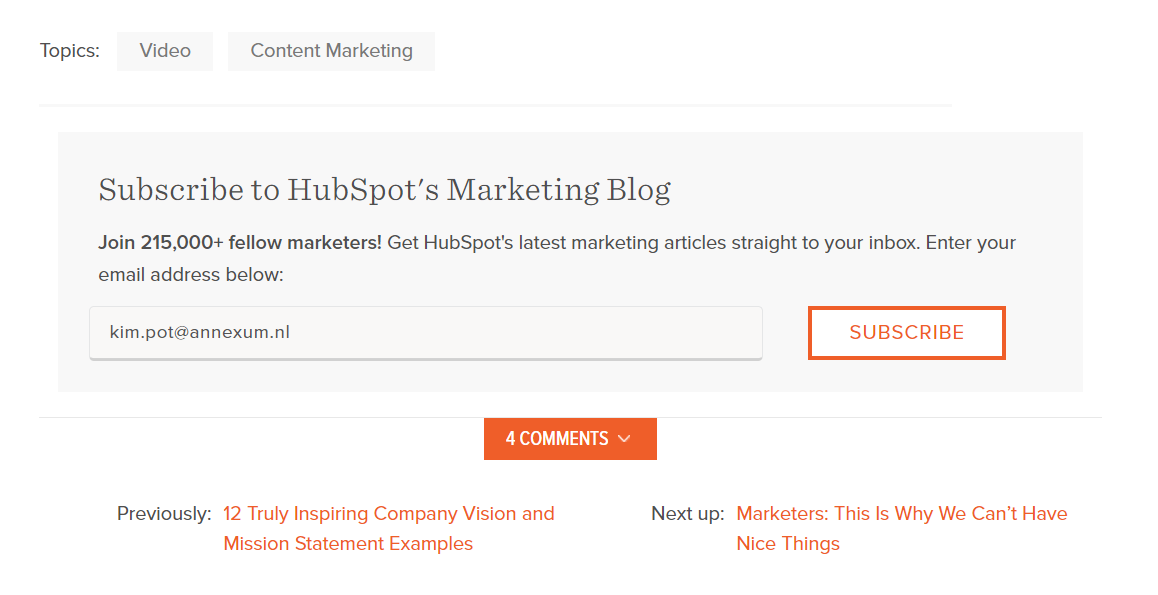Click the 'Previously:' label
1158x595 pixels.
coord(164,514)
